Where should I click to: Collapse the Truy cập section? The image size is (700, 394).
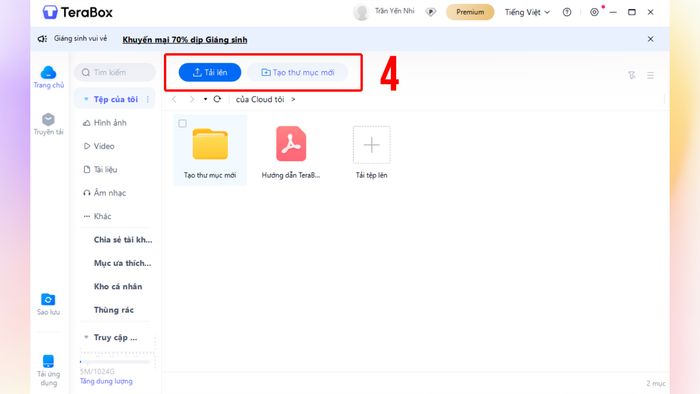pos(86,337)
